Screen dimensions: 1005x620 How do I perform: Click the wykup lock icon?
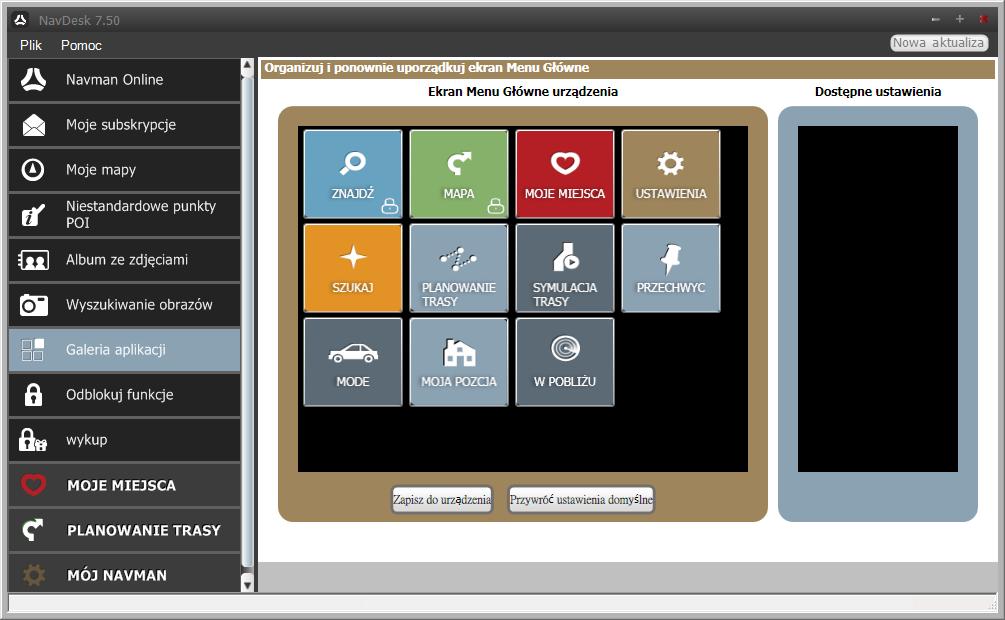pyautogui.click(x=33, y=440)
